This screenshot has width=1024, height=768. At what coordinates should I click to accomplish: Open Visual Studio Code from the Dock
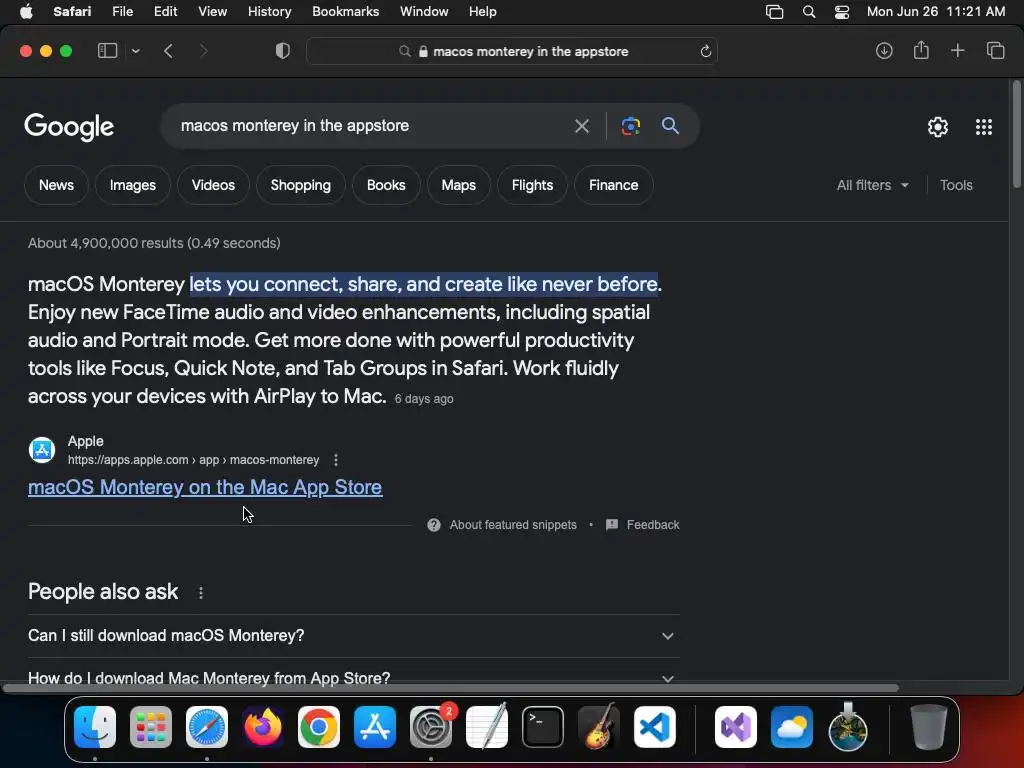pos(654,727)
